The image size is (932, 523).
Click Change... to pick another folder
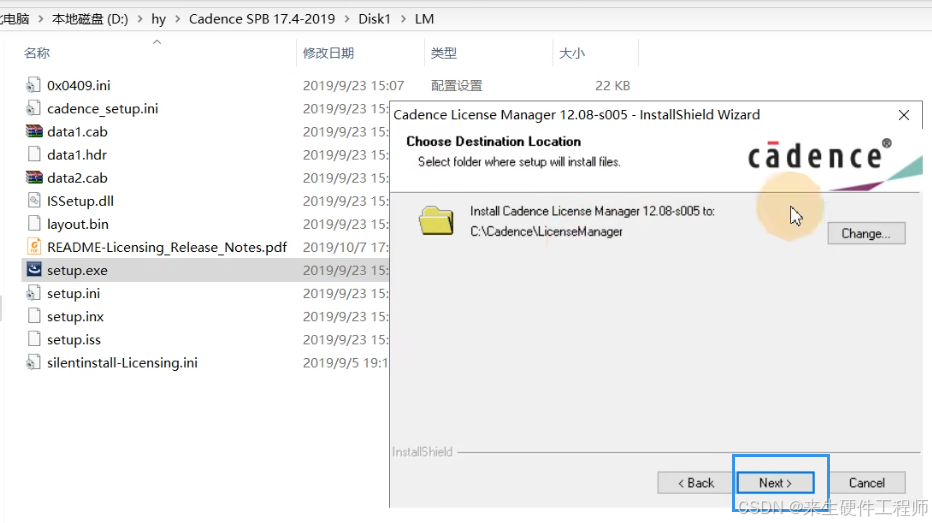pos(866,234)
